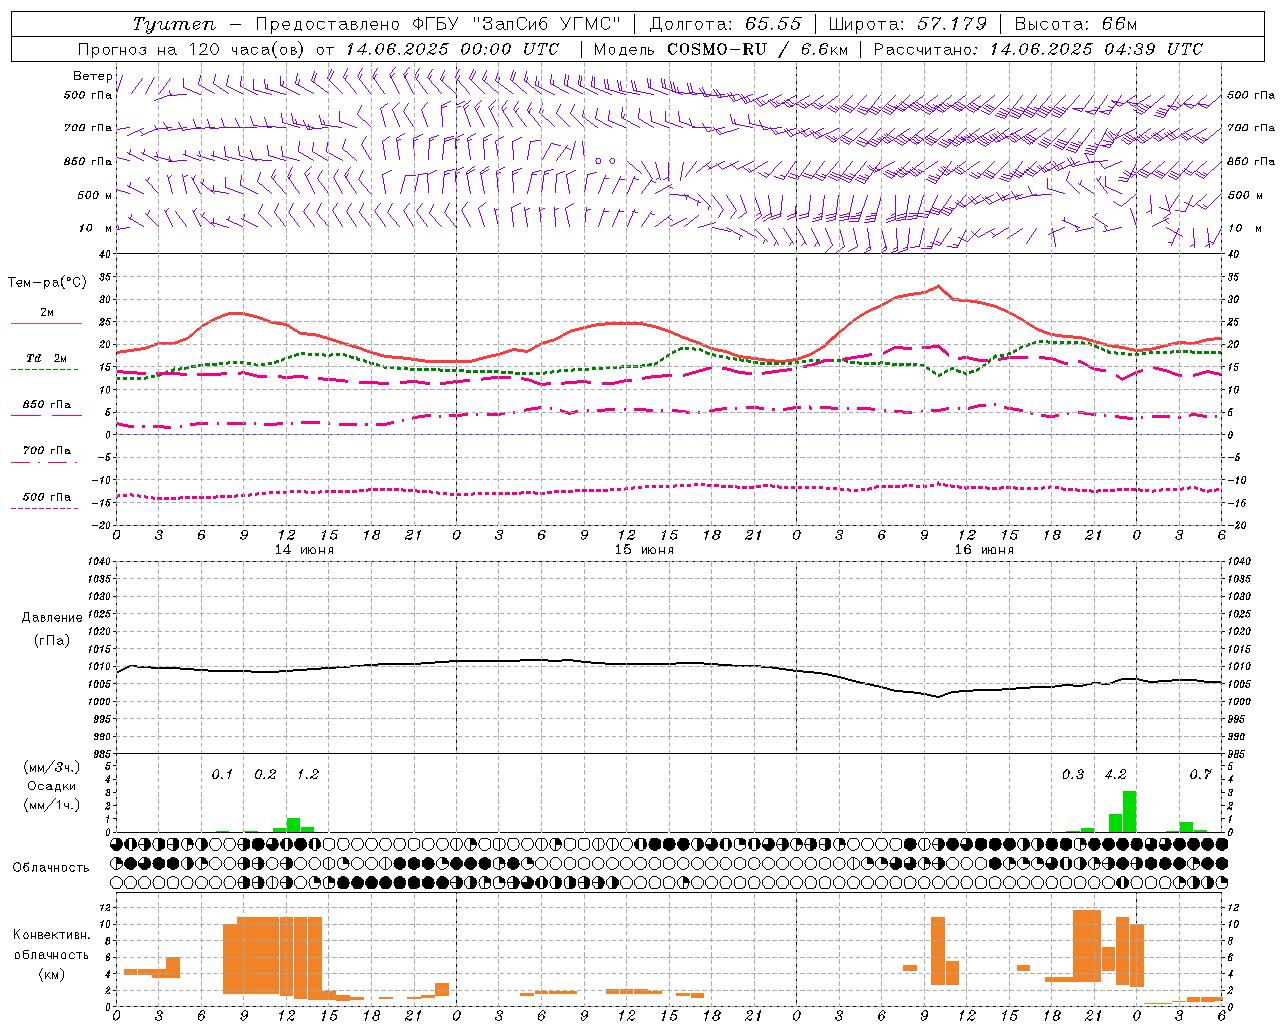Click the "4.2" precipitation value
The height and width of the screenshot is (1024, 1280).
(1115, 774)
